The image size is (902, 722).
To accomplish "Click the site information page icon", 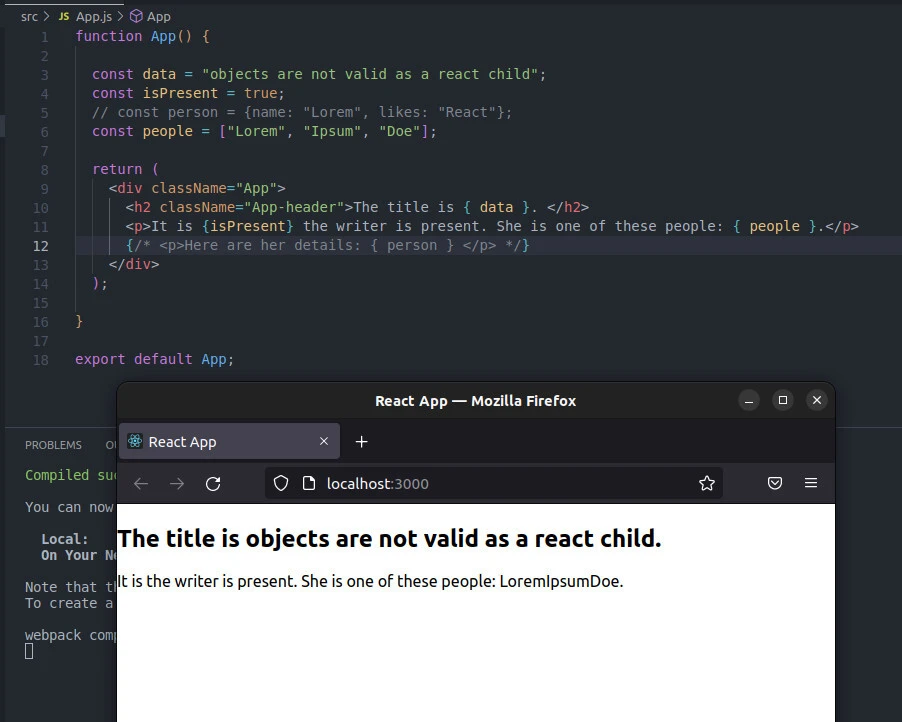I will pos(307,484).
